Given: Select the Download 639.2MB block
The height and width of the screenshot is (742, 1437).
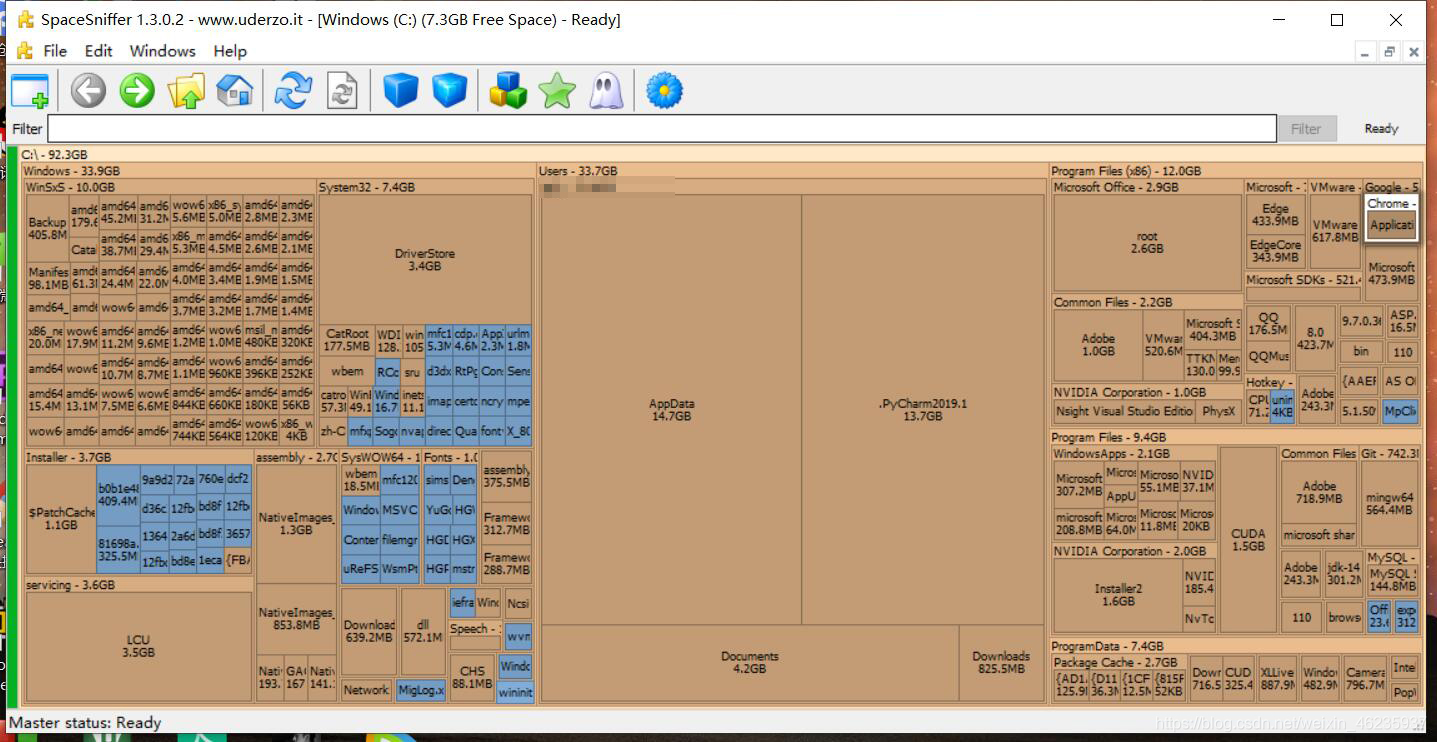Looking at the screenshot, I should pyautogui.click(x=369, y=631).
